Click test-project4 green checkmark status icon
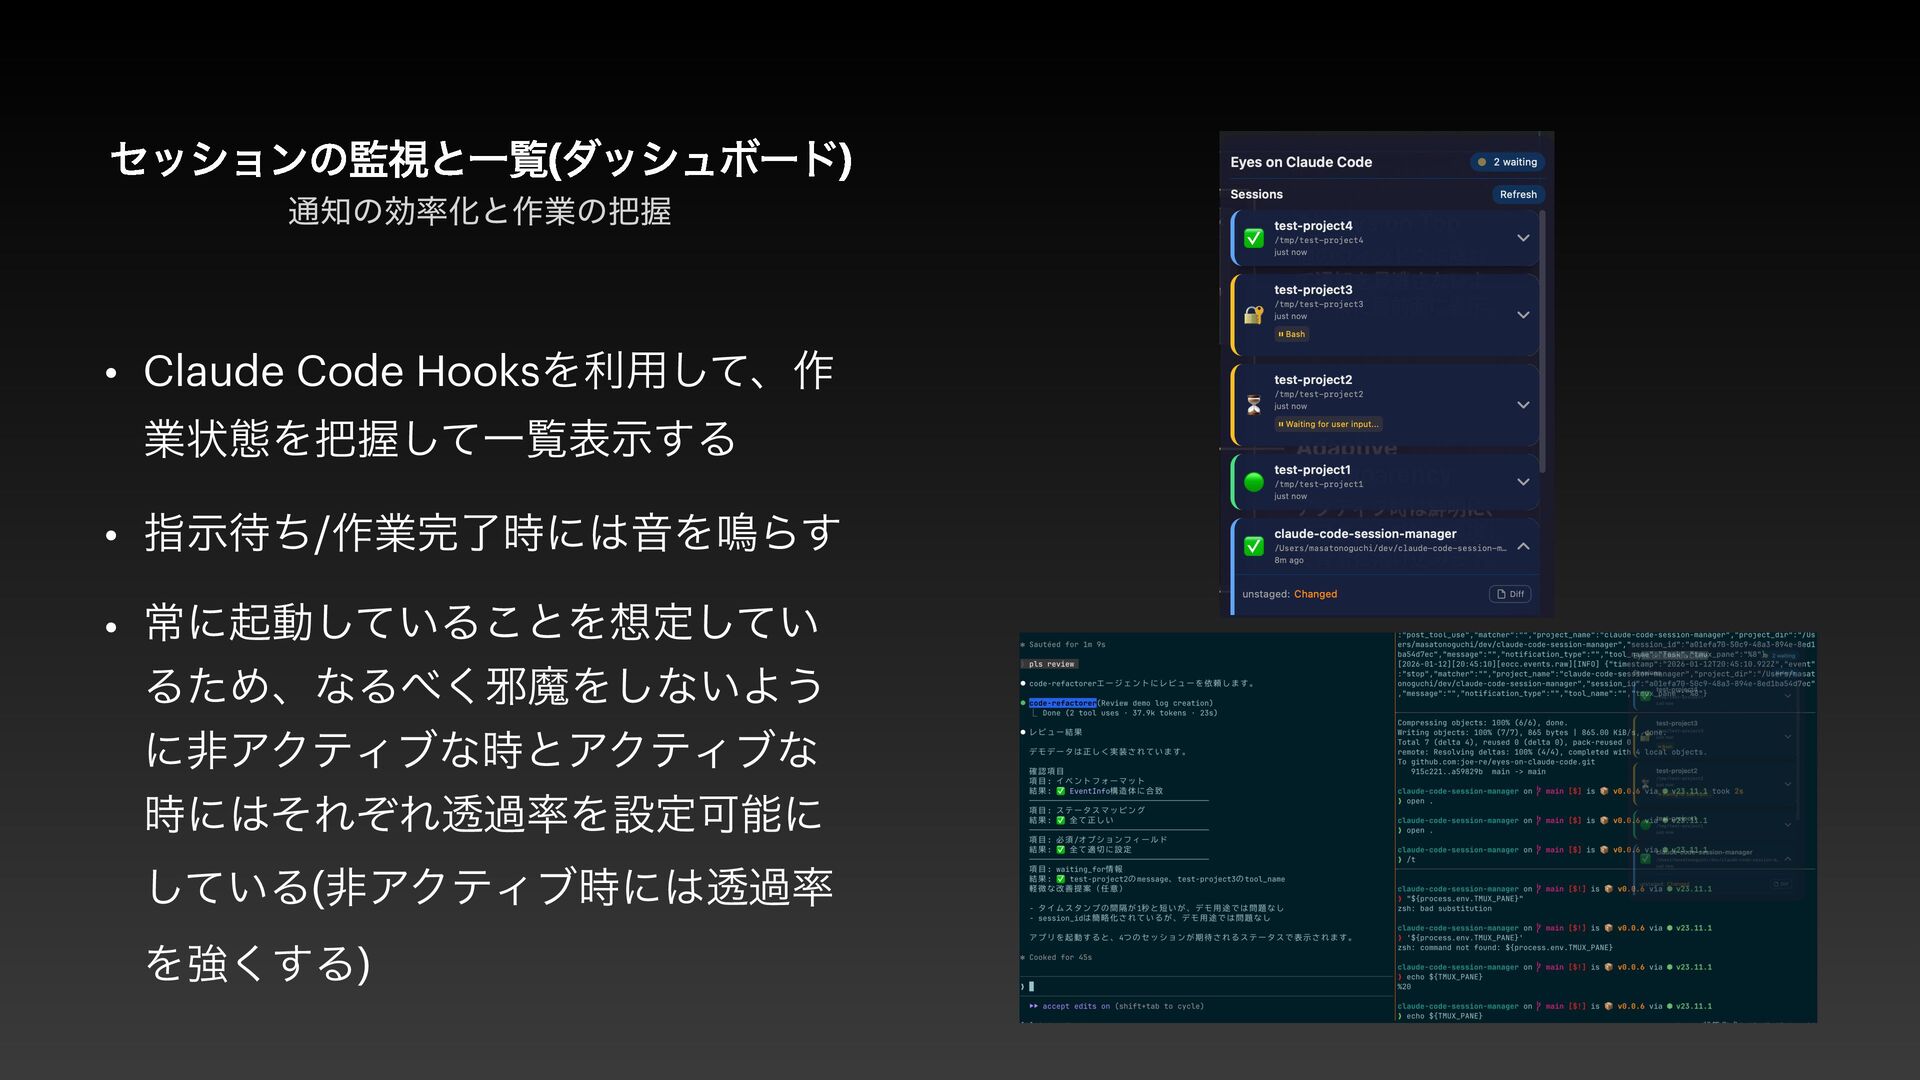 (x=1253, y=238)
